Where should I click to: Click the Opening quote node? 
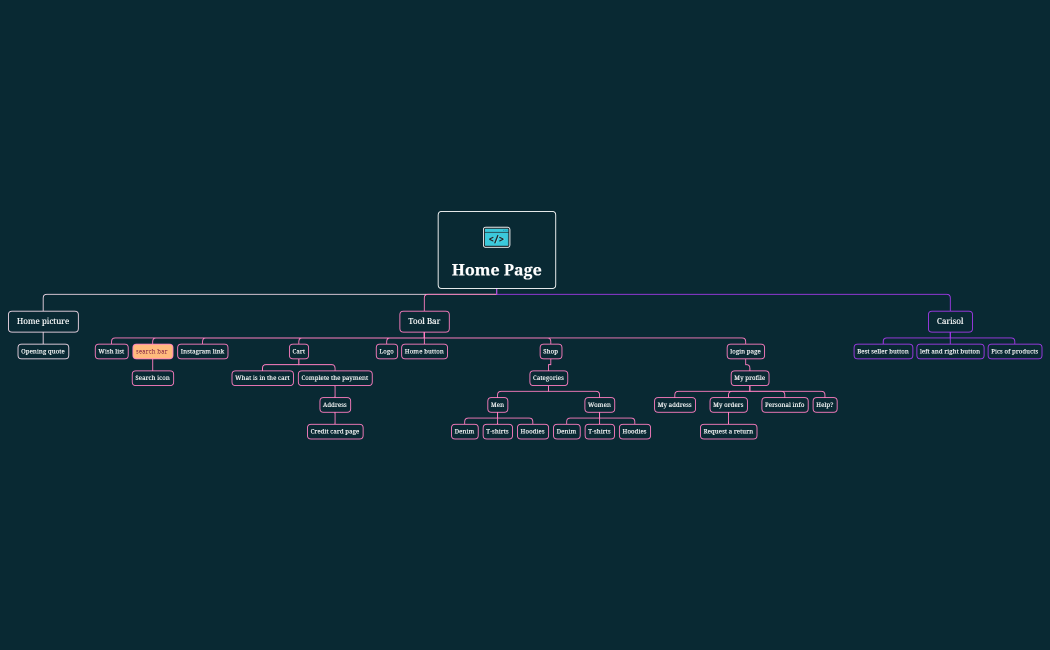[x=43, y=351]
